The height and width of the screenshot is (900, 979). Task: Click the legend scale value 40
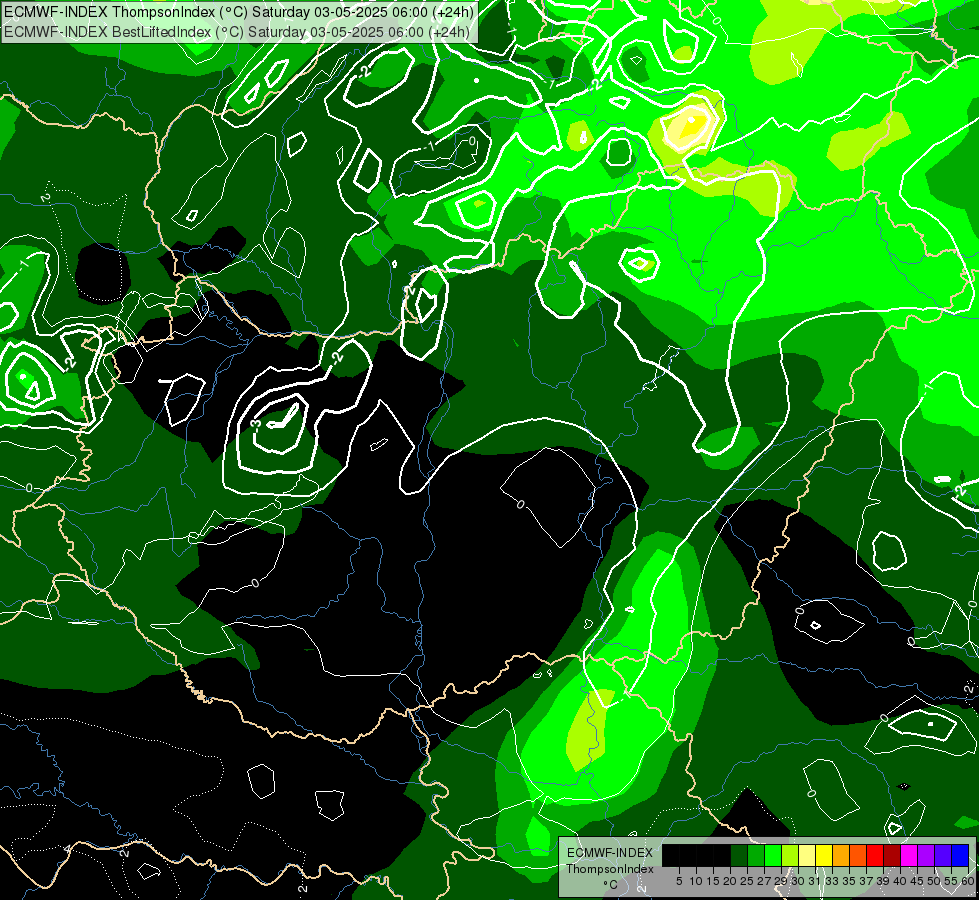pos(900,881)
